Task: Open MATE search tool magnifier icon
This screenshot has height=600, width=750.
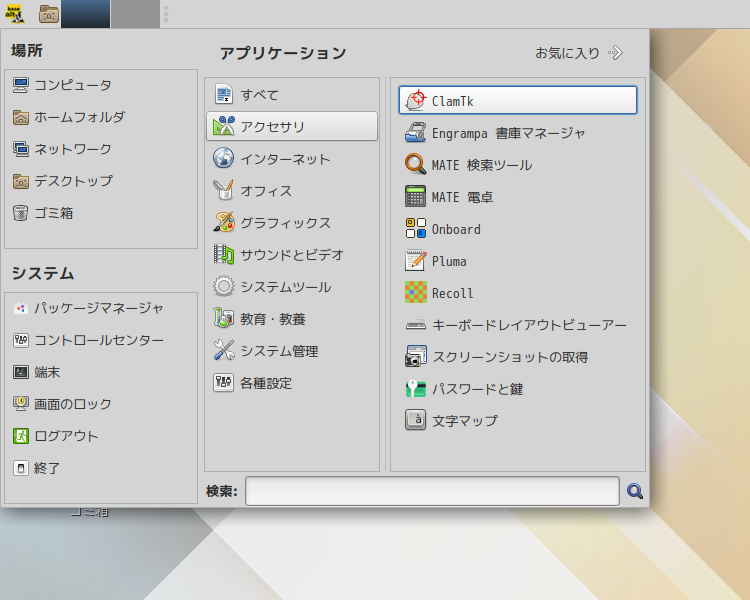Action: pos(415,165)
